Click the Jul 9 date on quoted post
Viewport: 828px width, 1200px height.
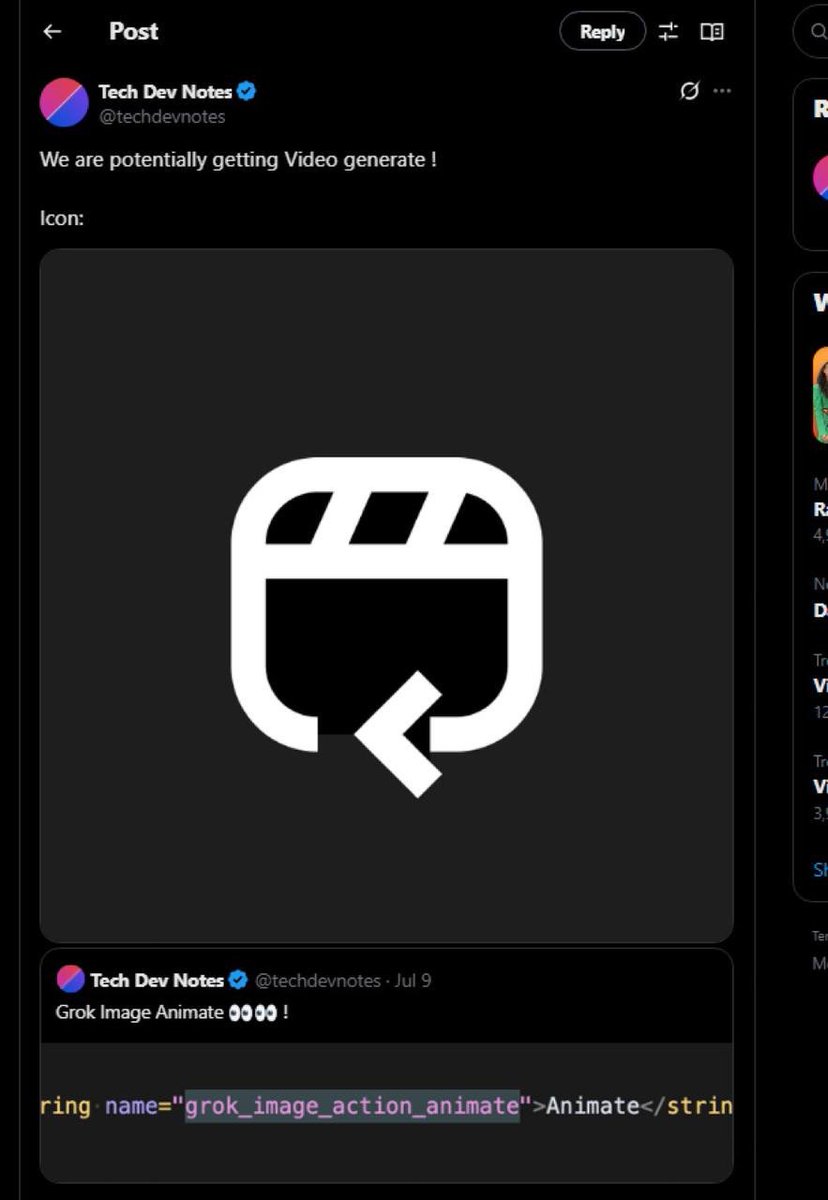click(413, 980)
